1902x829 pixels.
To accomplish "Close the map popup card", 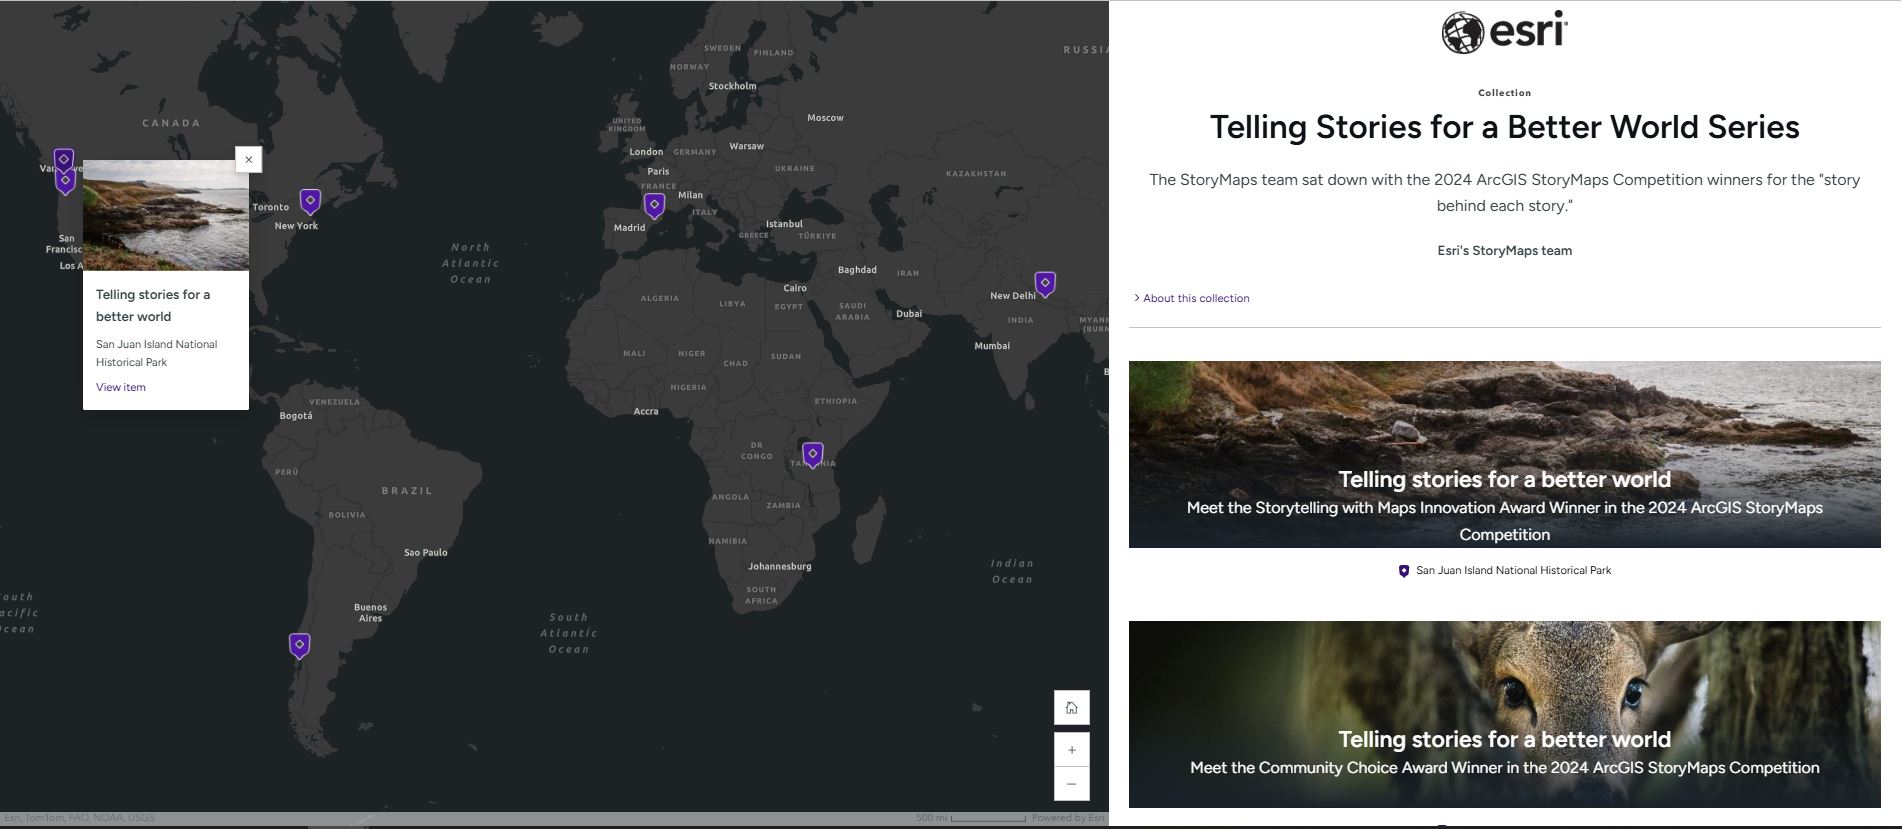I will click(249, 160).
